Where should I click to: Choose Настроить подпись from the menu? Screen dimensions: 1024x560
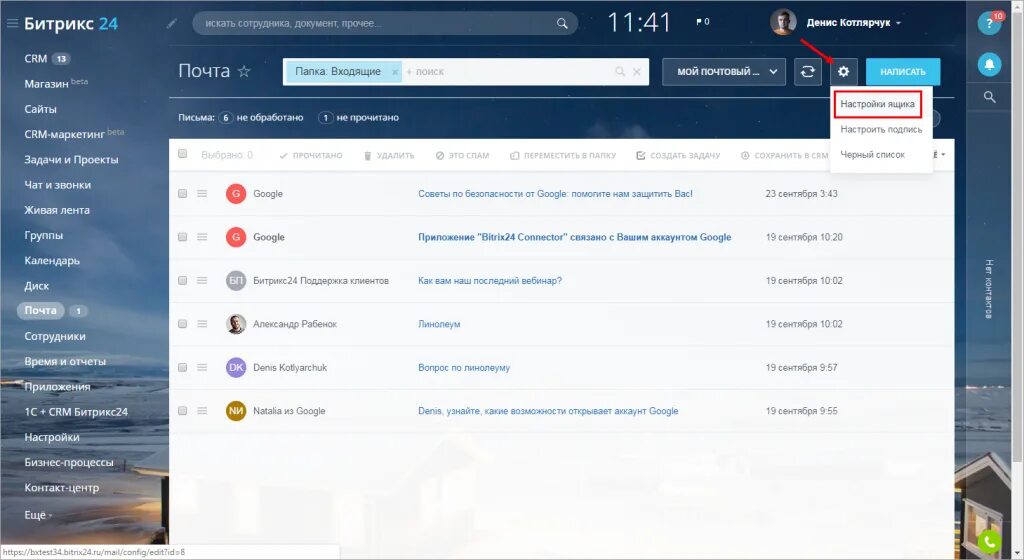click(x=881, y=129)
